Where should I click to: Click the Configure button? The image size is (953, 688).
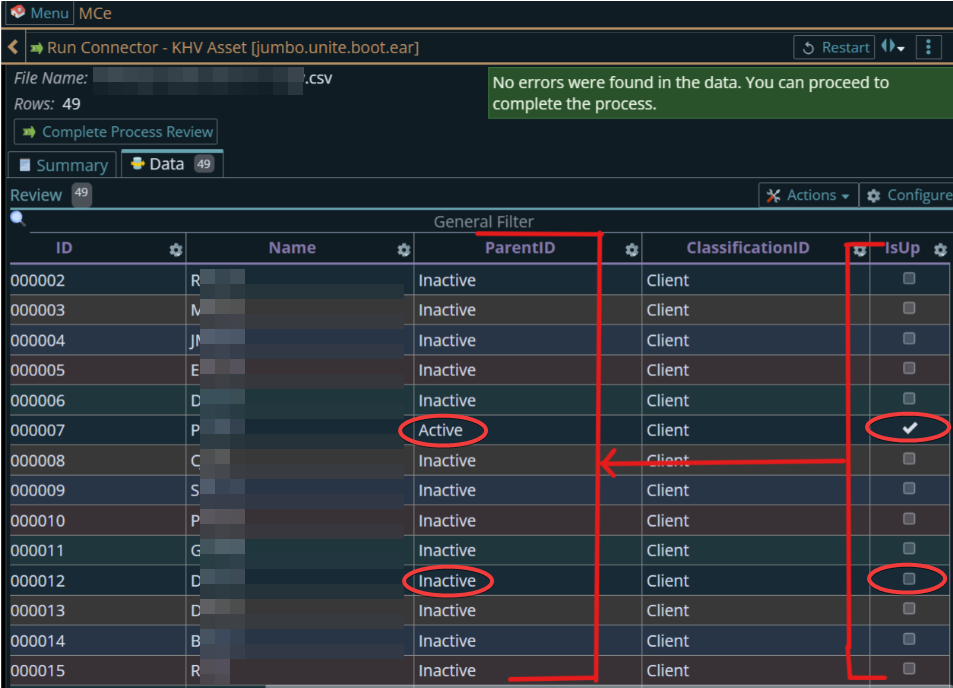pyautogui.click(x=908, y=195)
